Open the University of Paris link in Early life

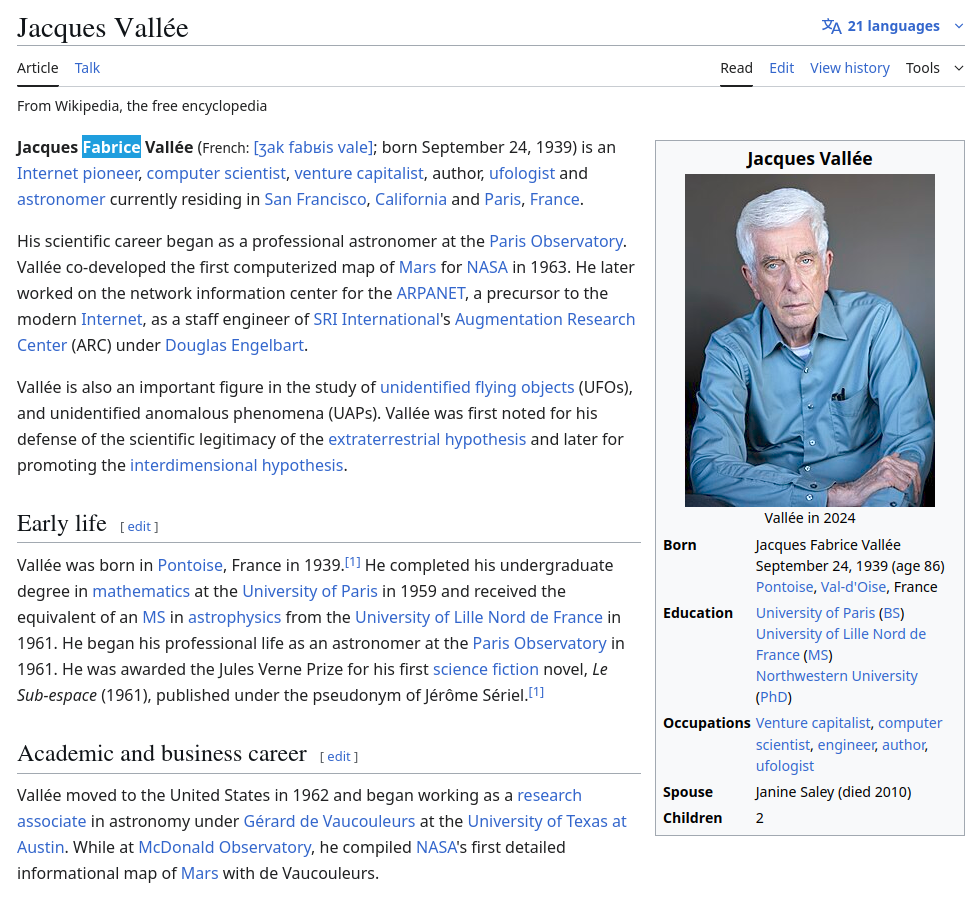[x=310, y=591]
